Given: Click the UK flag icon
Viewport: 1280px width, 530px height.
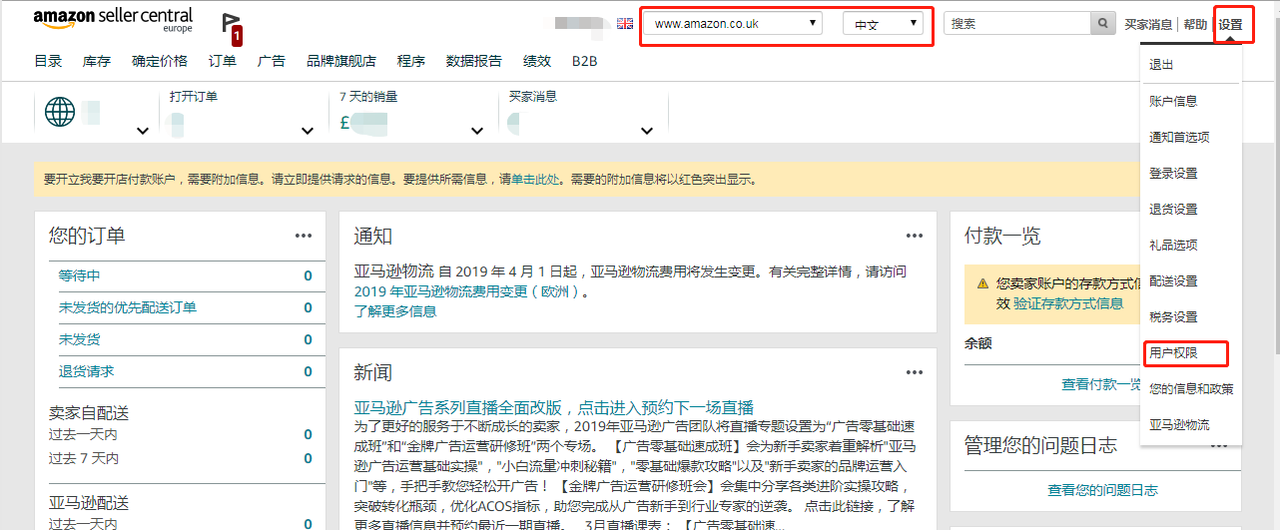Looking at the screenshot, I should [x=625, y=23].
